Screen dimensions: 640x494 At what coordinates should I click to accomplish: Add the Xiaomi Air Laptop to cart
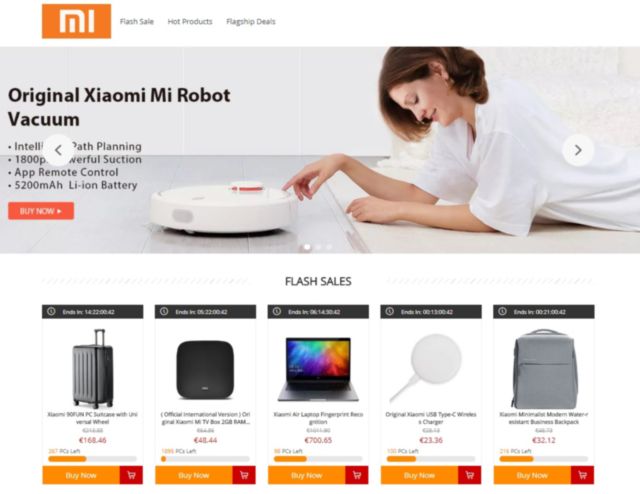tap(357, 475)
